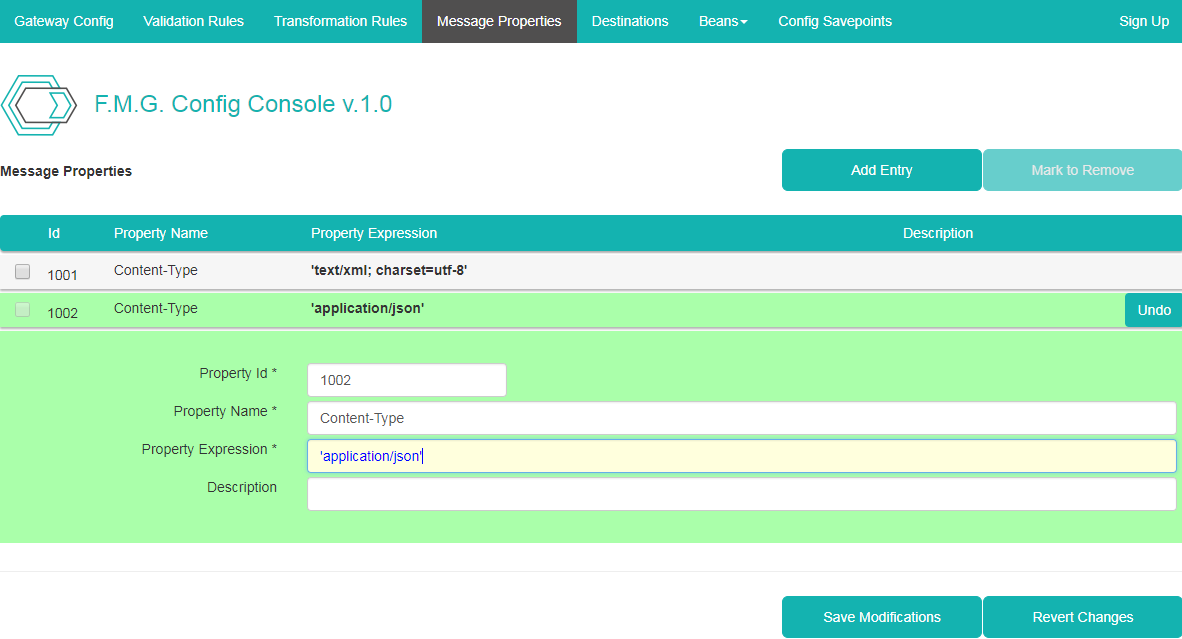Switch to Validation Rules tab
Image resolution: width=1182 pixels, height=639 pixels.
pos(193,21)
